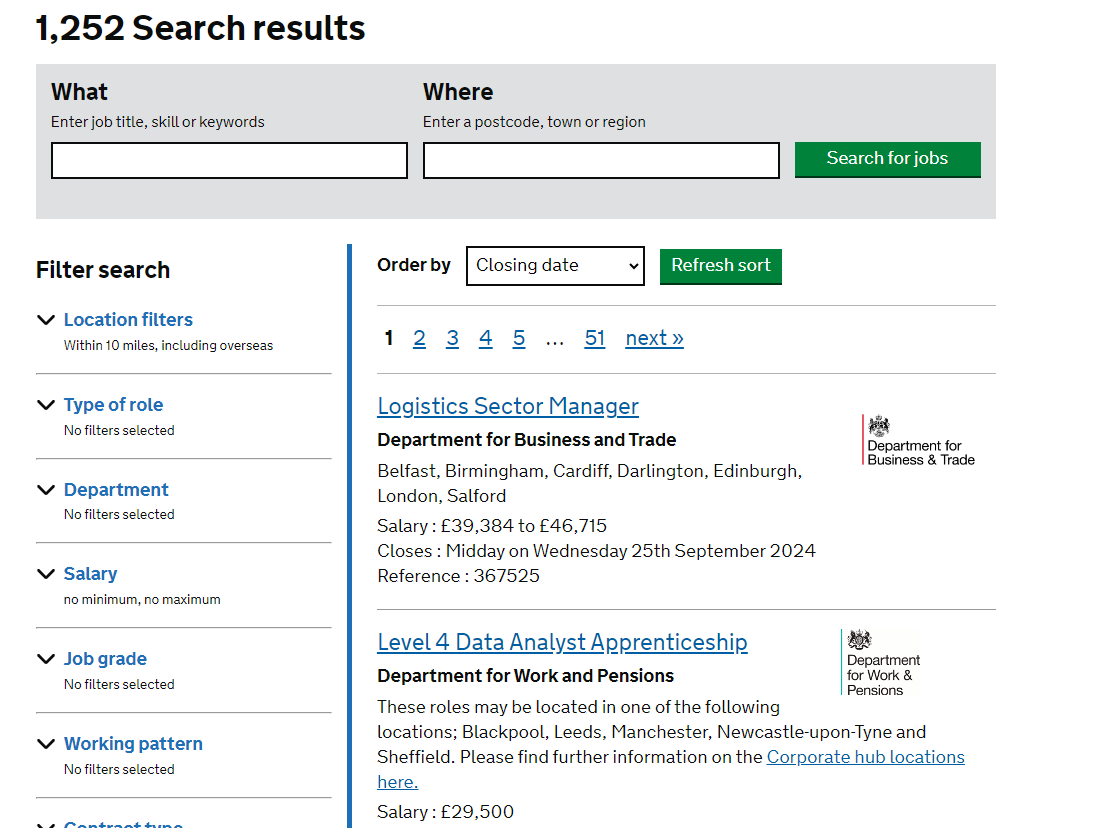Click the chevron icon beside Working pattern
Viewport: 1103px width, 828px height.
click(x=46, y=744)
